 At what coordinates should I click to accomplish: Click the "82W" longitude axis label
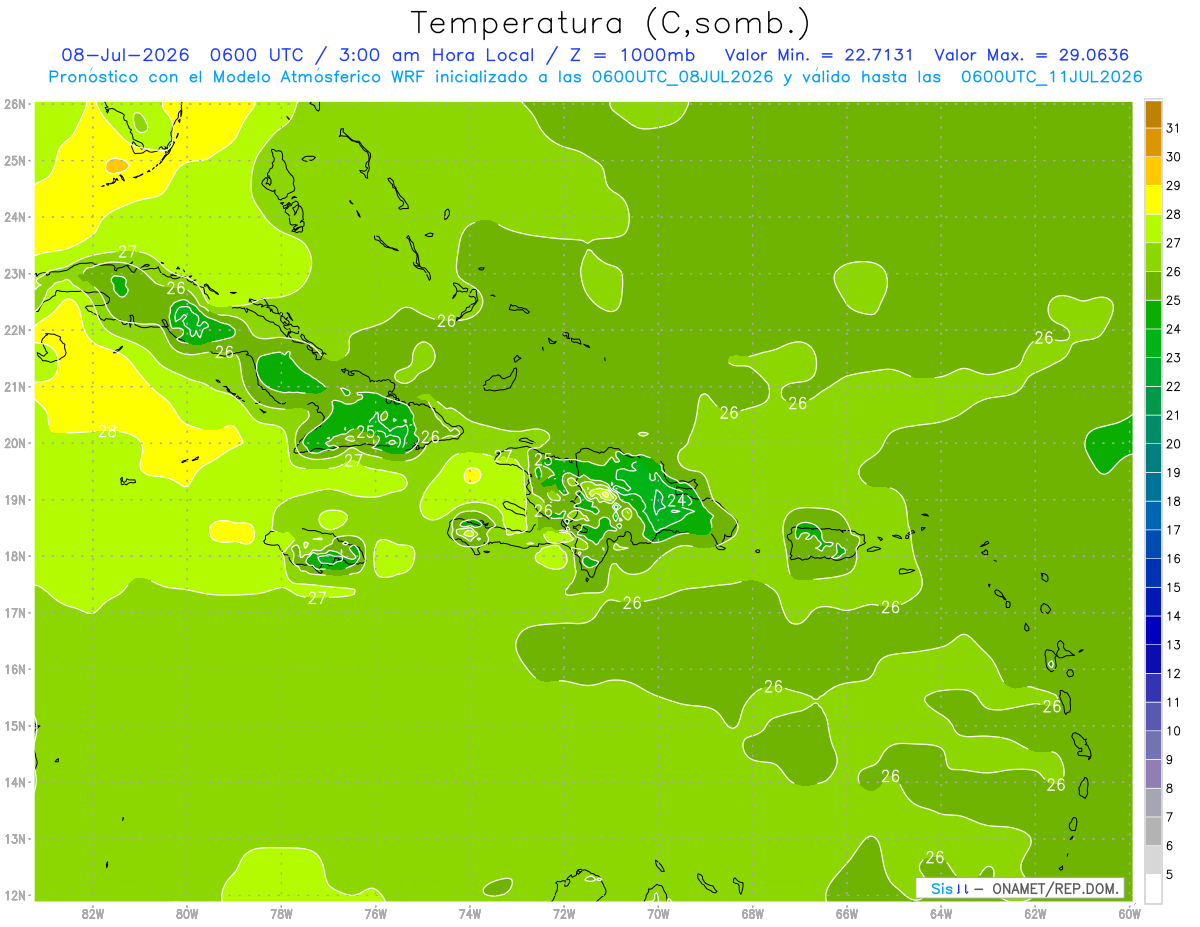coord(92,913)
